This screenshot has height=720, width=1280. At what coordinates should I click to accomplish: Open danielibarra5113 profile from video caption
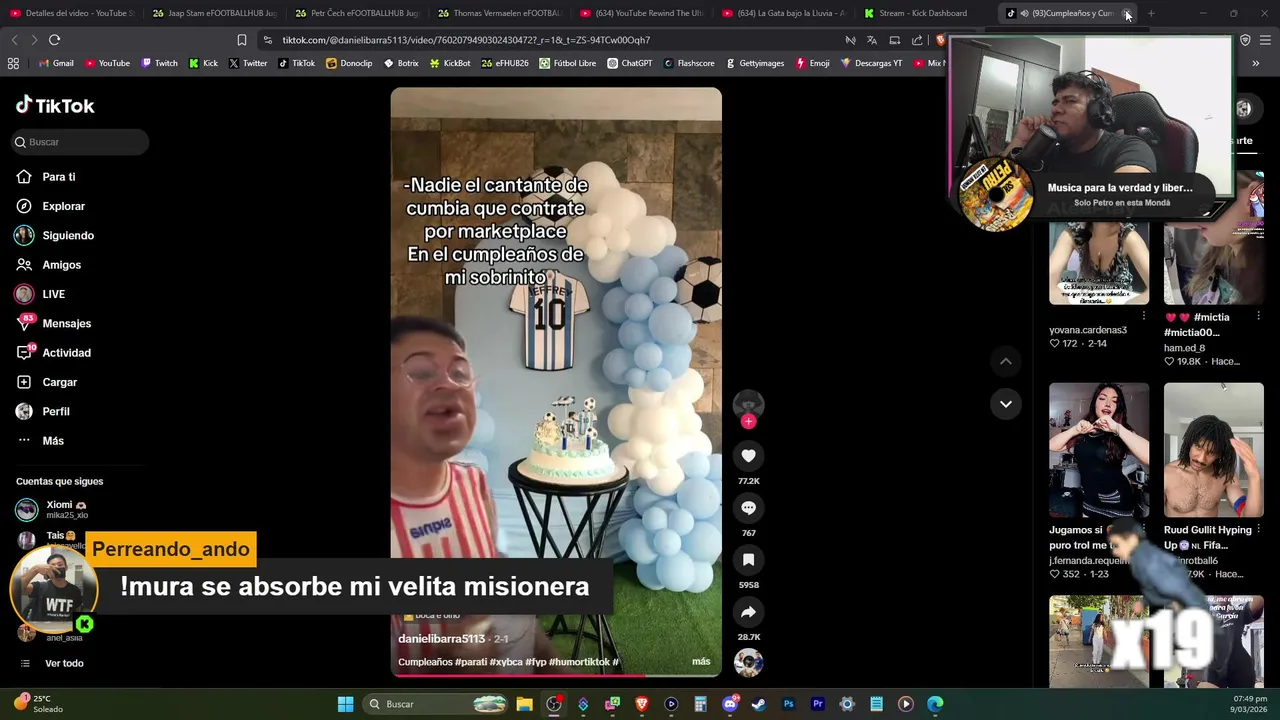point(441,638)
